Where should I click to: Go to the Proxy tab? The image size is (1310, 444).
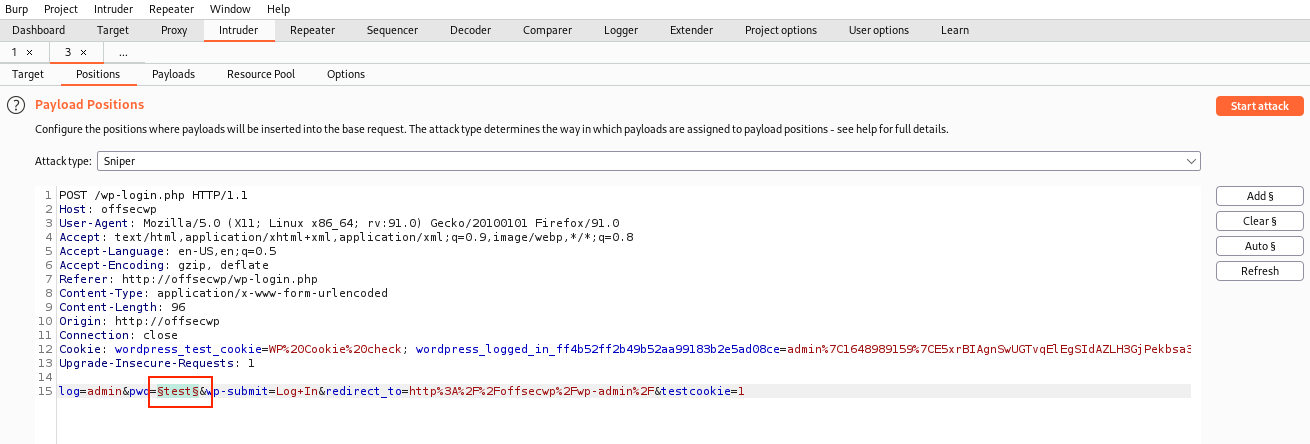[174, 30]
